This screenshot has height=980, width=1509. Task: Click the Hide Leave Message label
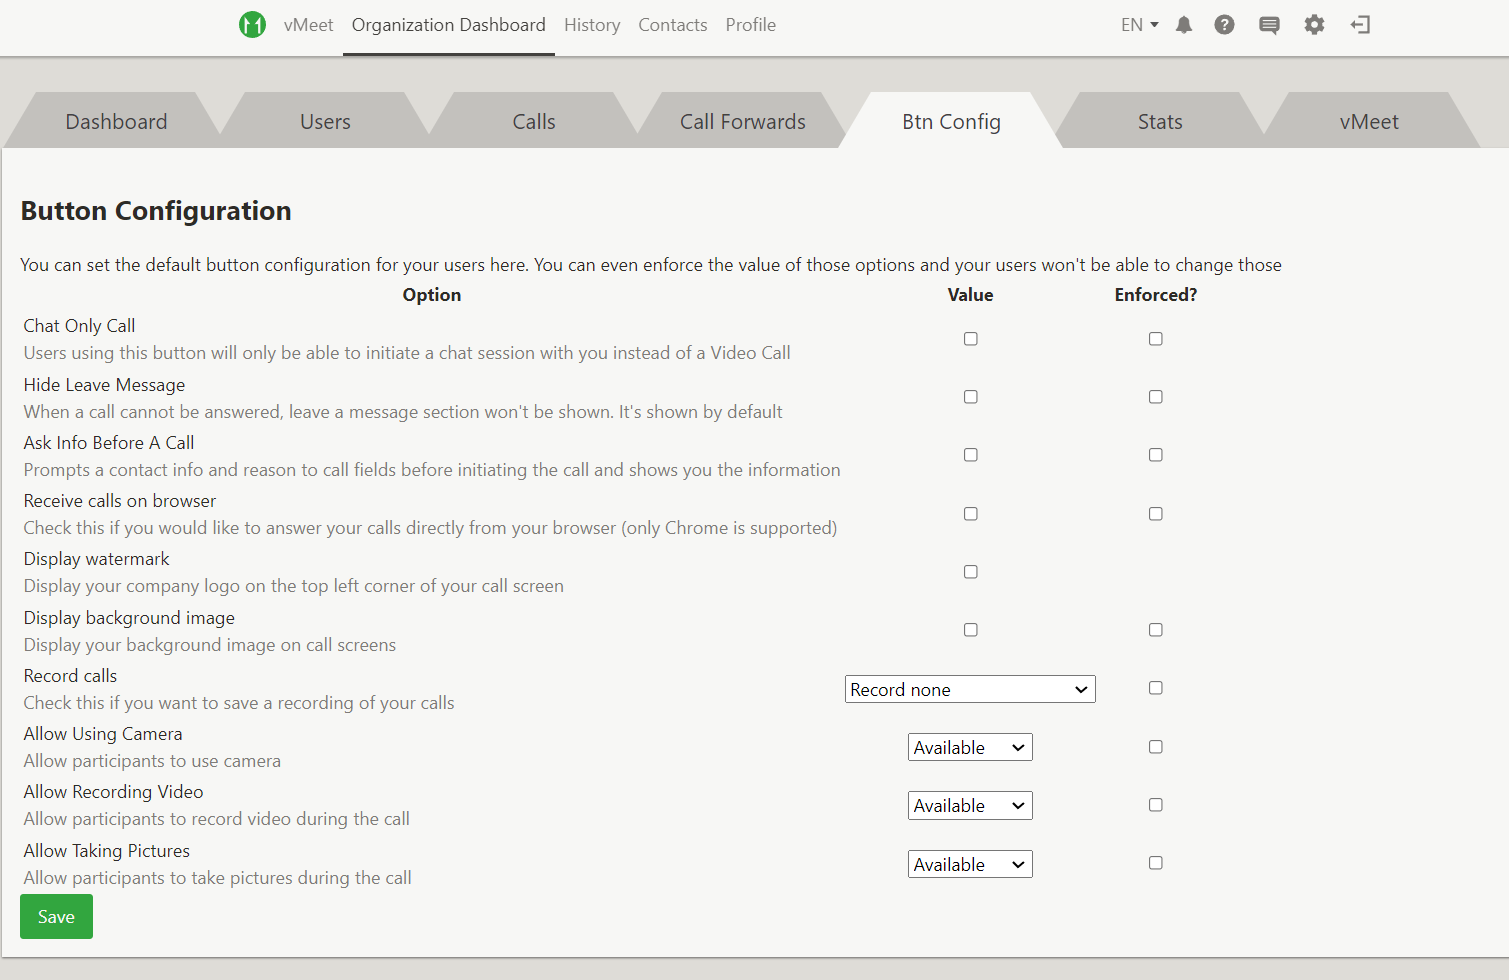pos(104,385)
